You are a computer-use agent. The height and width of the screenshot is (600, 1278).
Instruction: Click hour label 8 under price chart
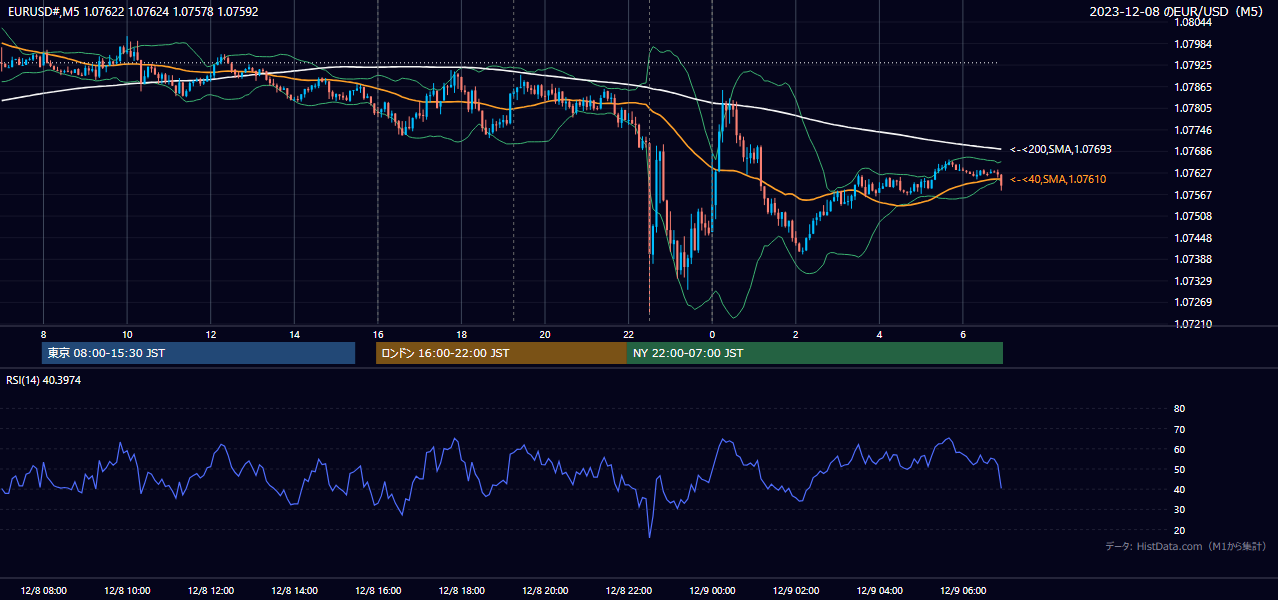tap(43, 334)
